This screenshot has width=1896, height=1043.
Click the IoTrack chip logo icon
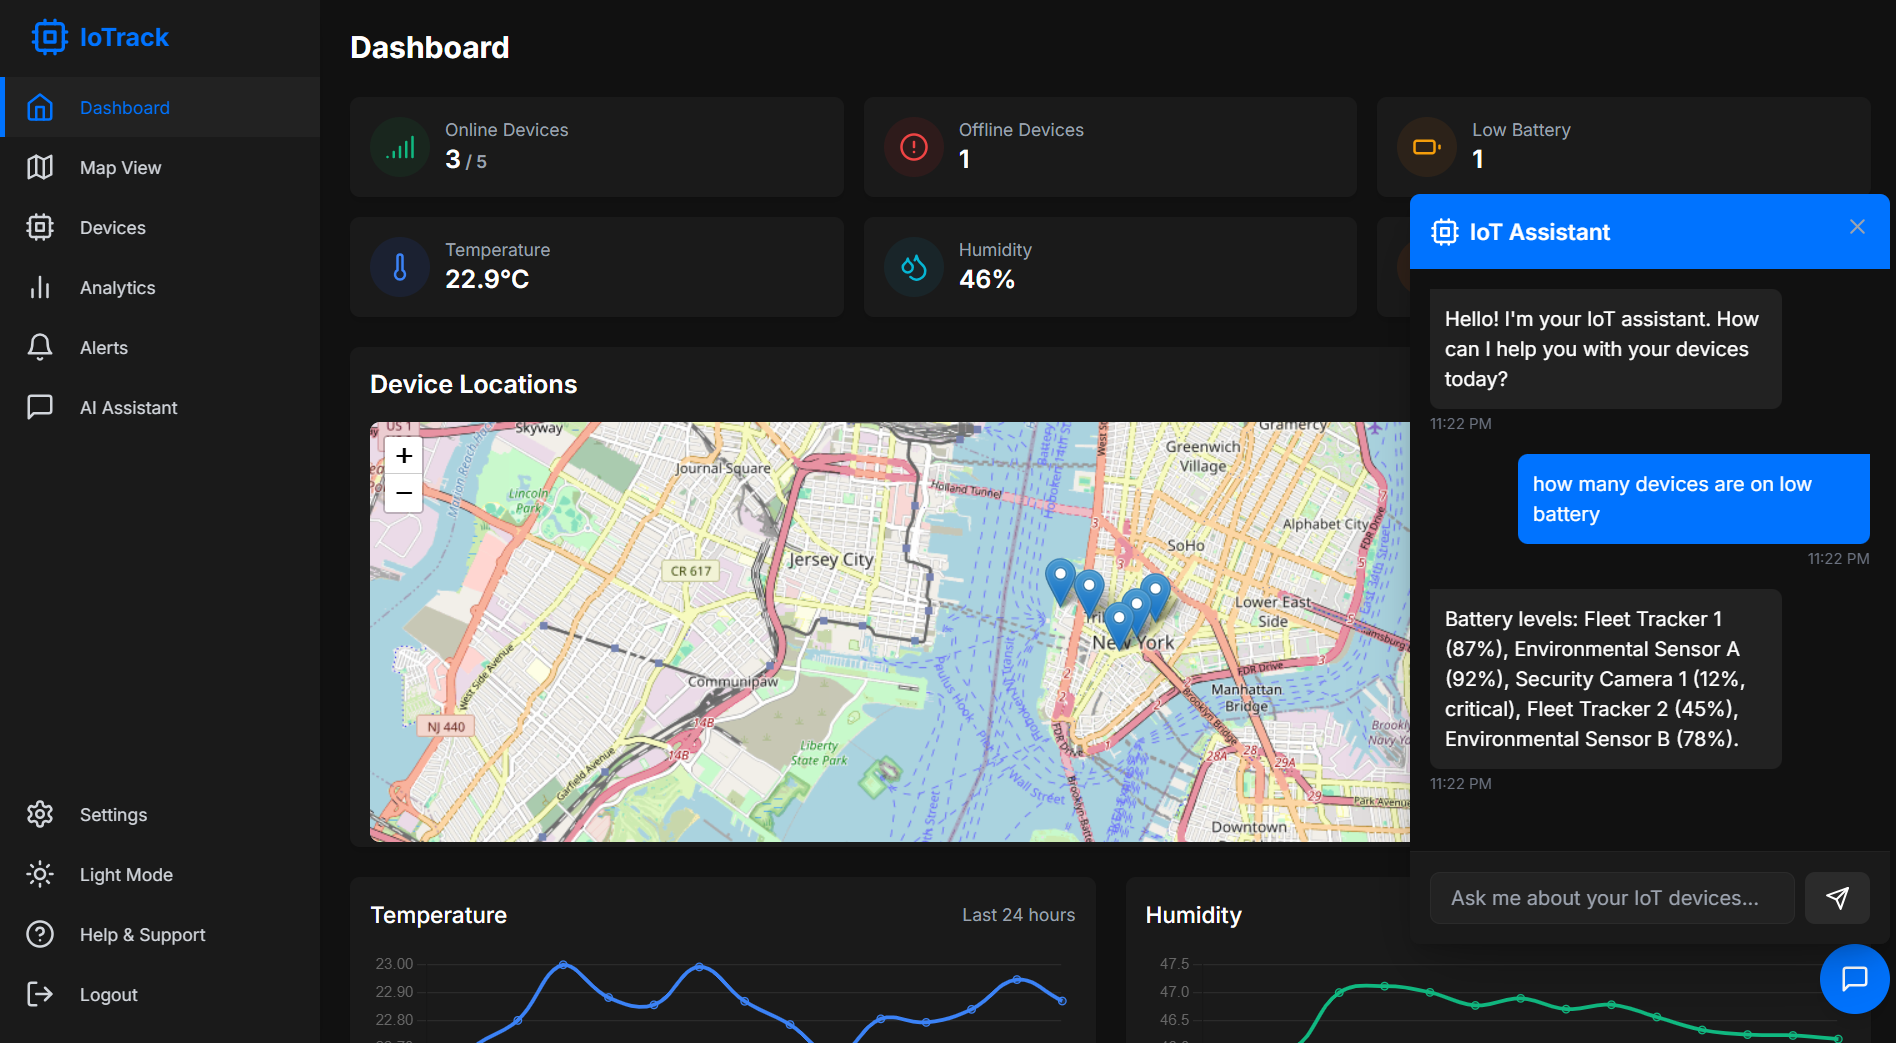(49, 37)
